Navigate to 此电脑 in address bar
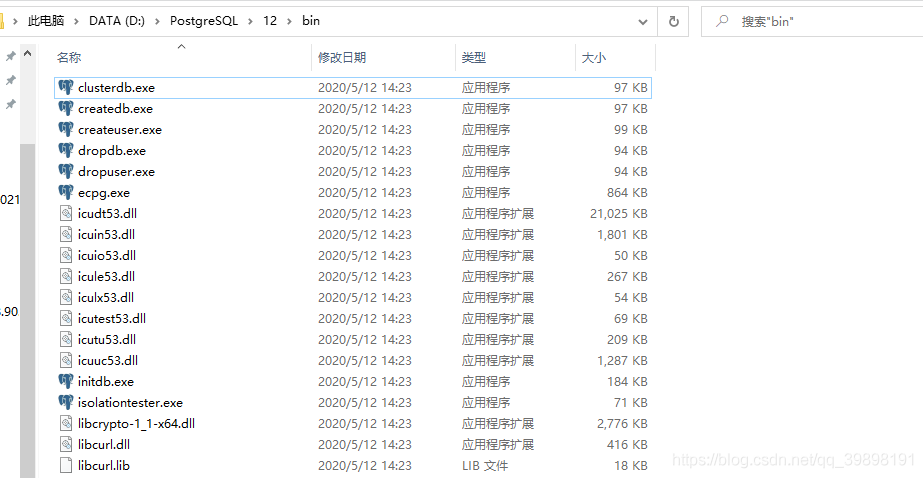Image resolution: width=923 pixels, height=478 pixels. (46, 21)
